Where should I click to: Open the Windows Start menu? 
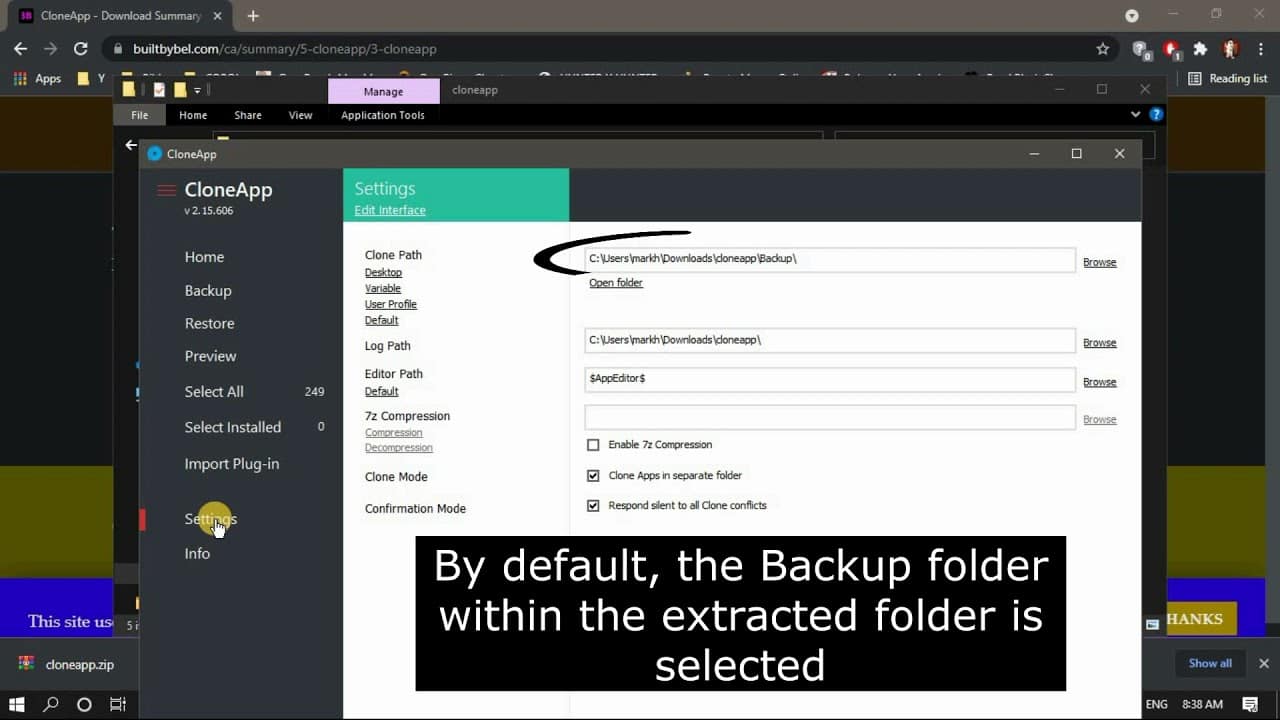click(17, 704)
